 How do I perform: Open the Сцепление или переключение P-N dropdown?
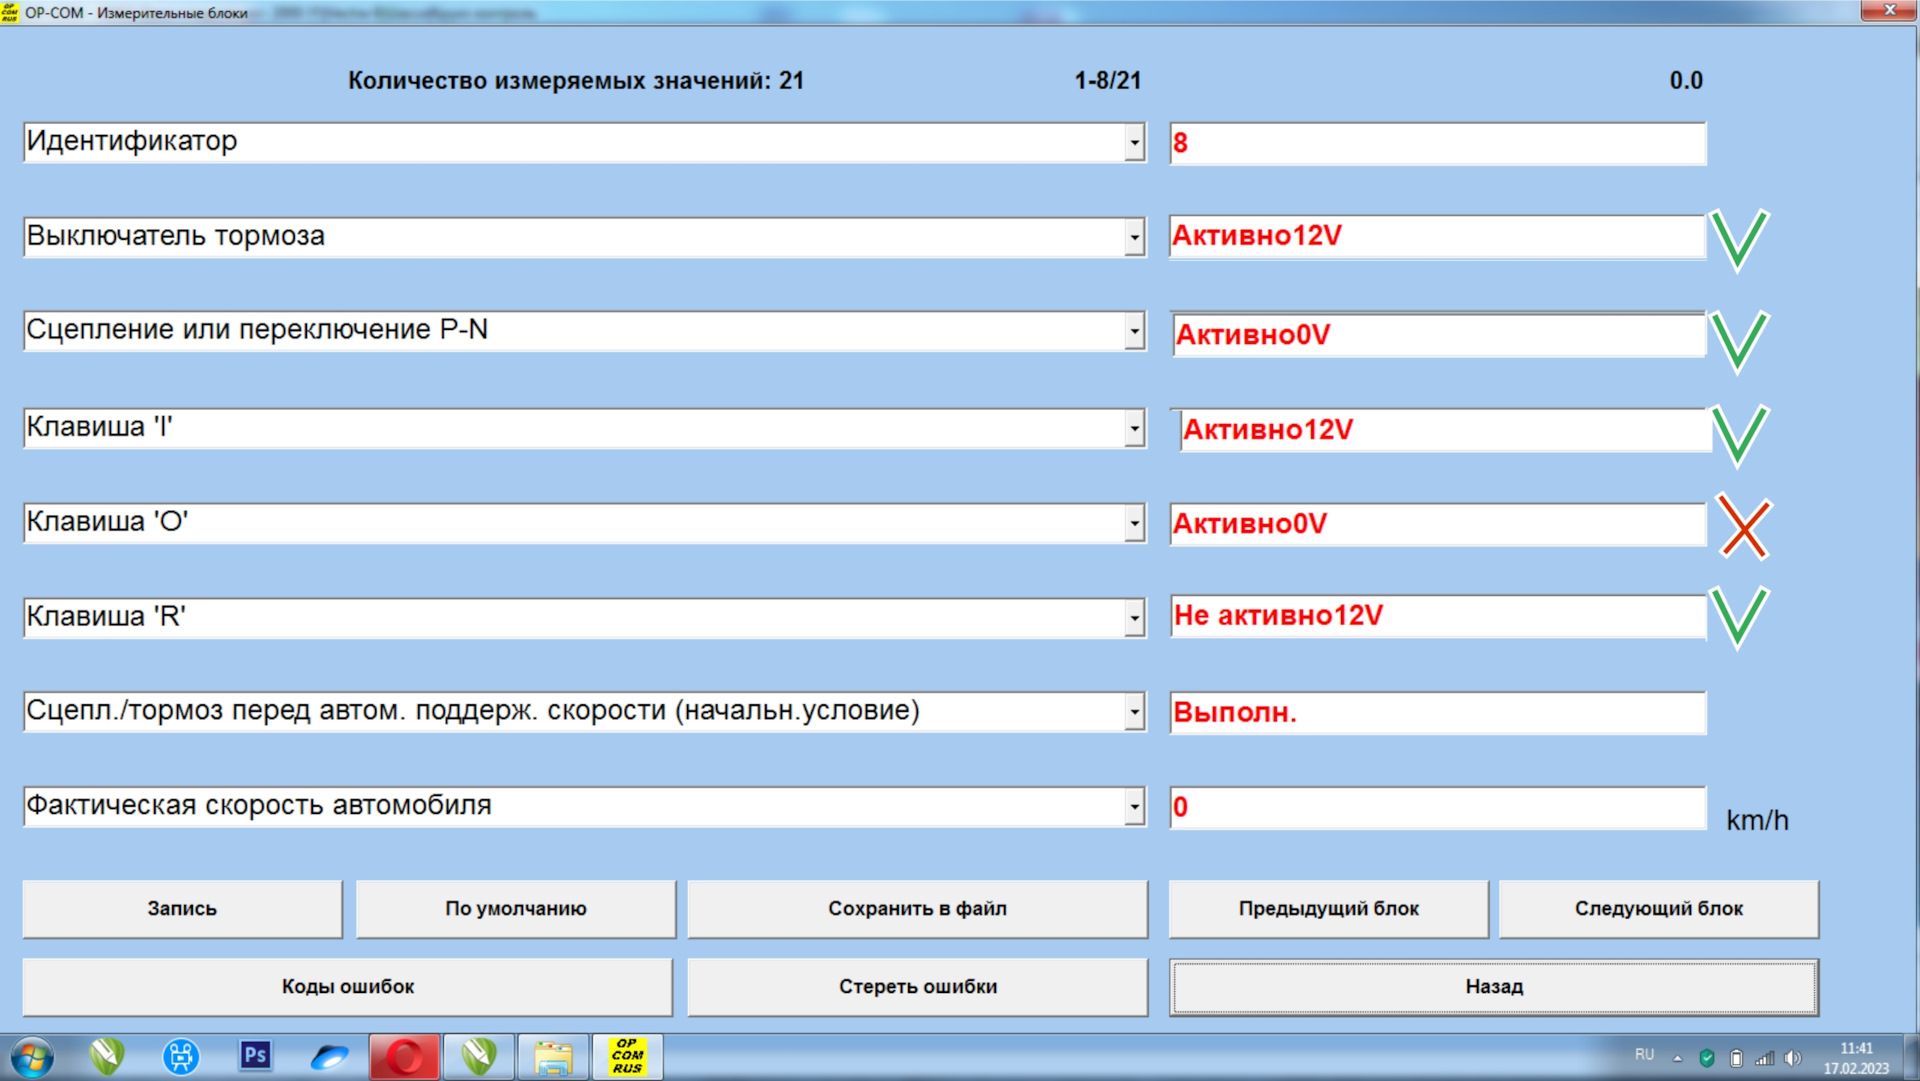click(x=1134, y=331)
